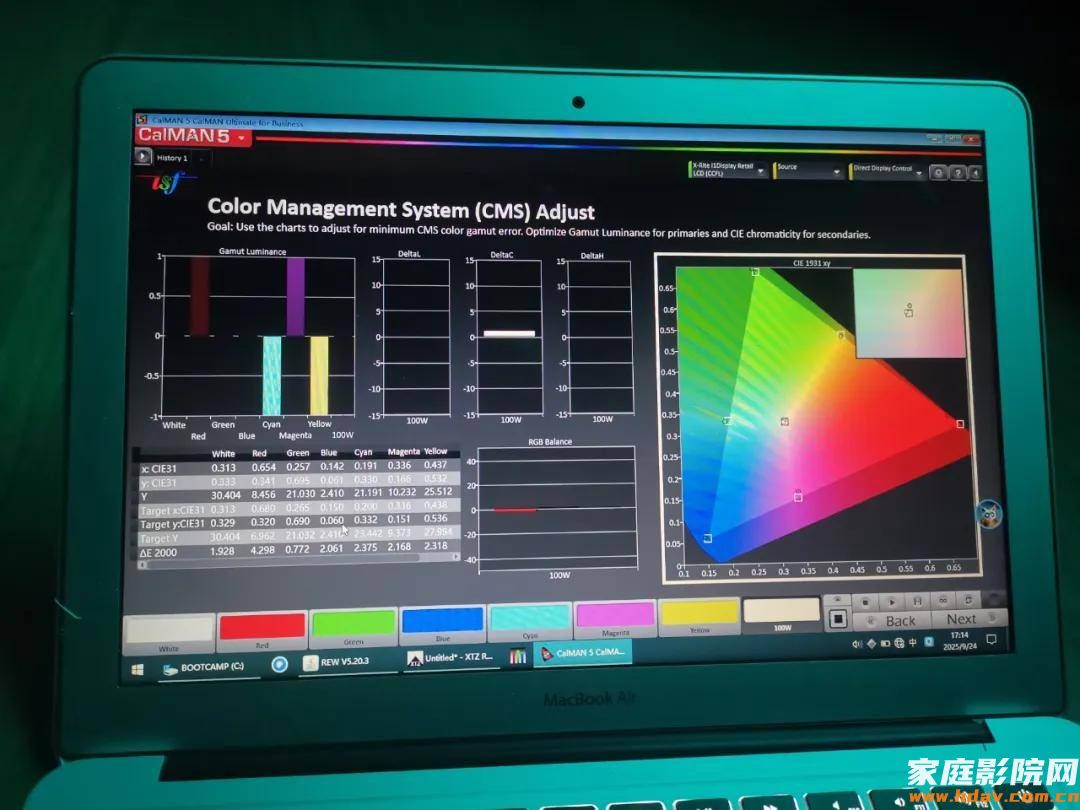Screen dimensions: 1080x810
Task: Open the Windows Start button
Action: pyautogui.click(x=137, y=669)
